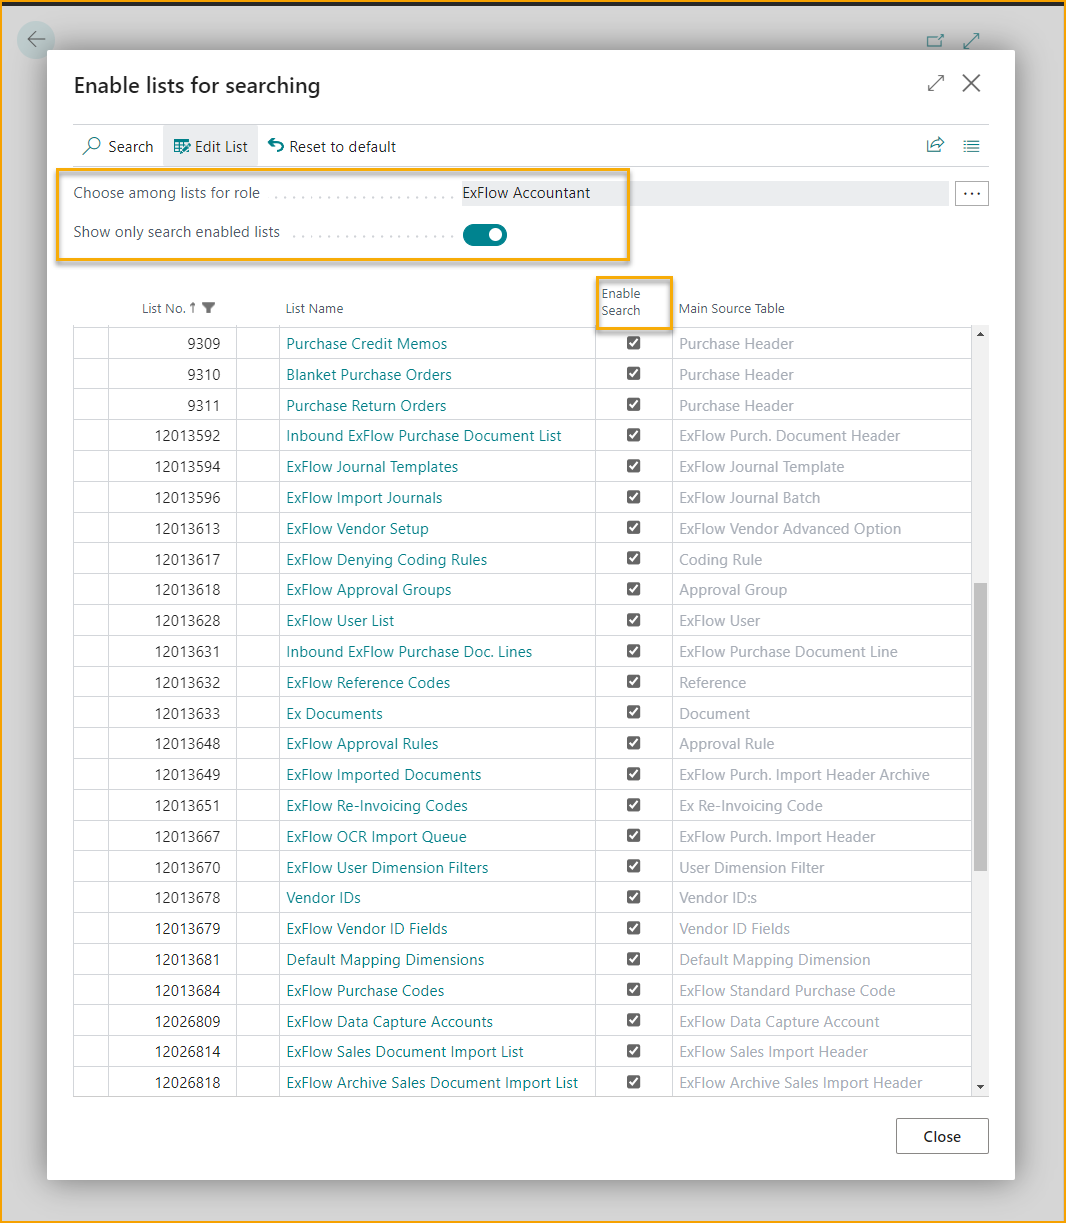1066x1223 pixels.
Task: Click the List No. column header to sort
Action: pos(164,308)
